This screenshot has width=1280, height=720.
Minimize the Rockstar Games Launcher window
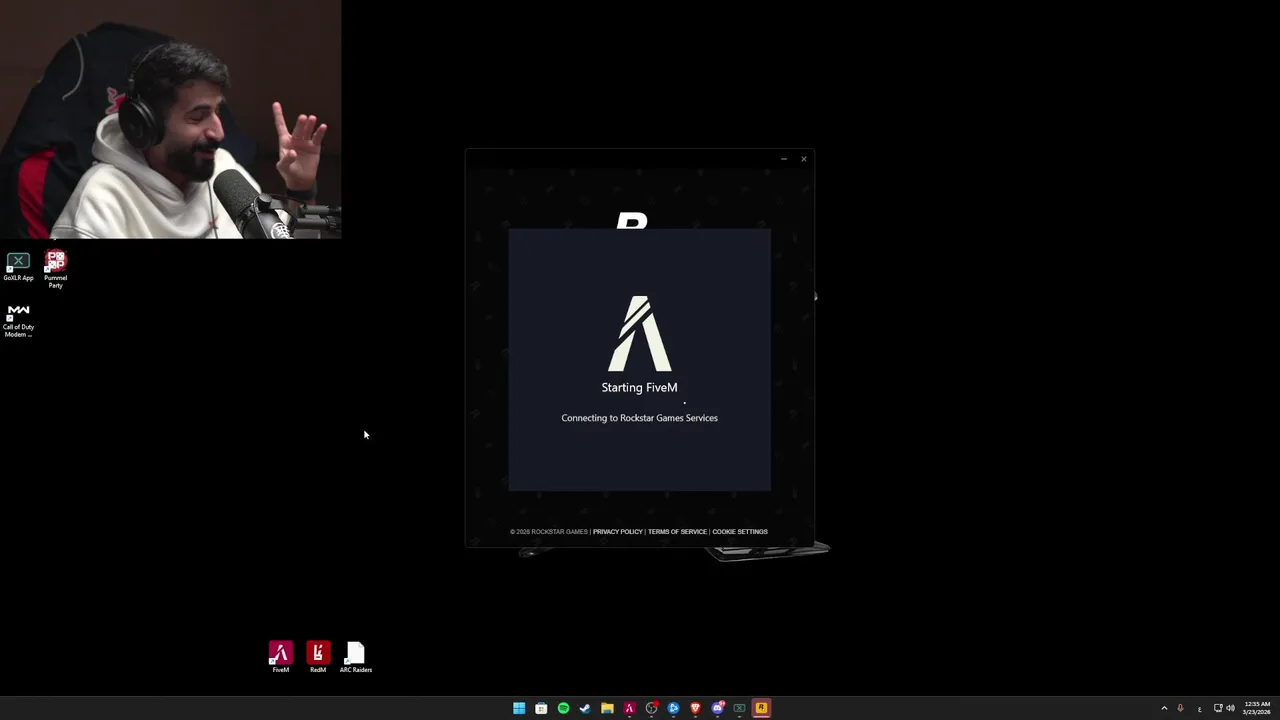(x=784, y=159)
